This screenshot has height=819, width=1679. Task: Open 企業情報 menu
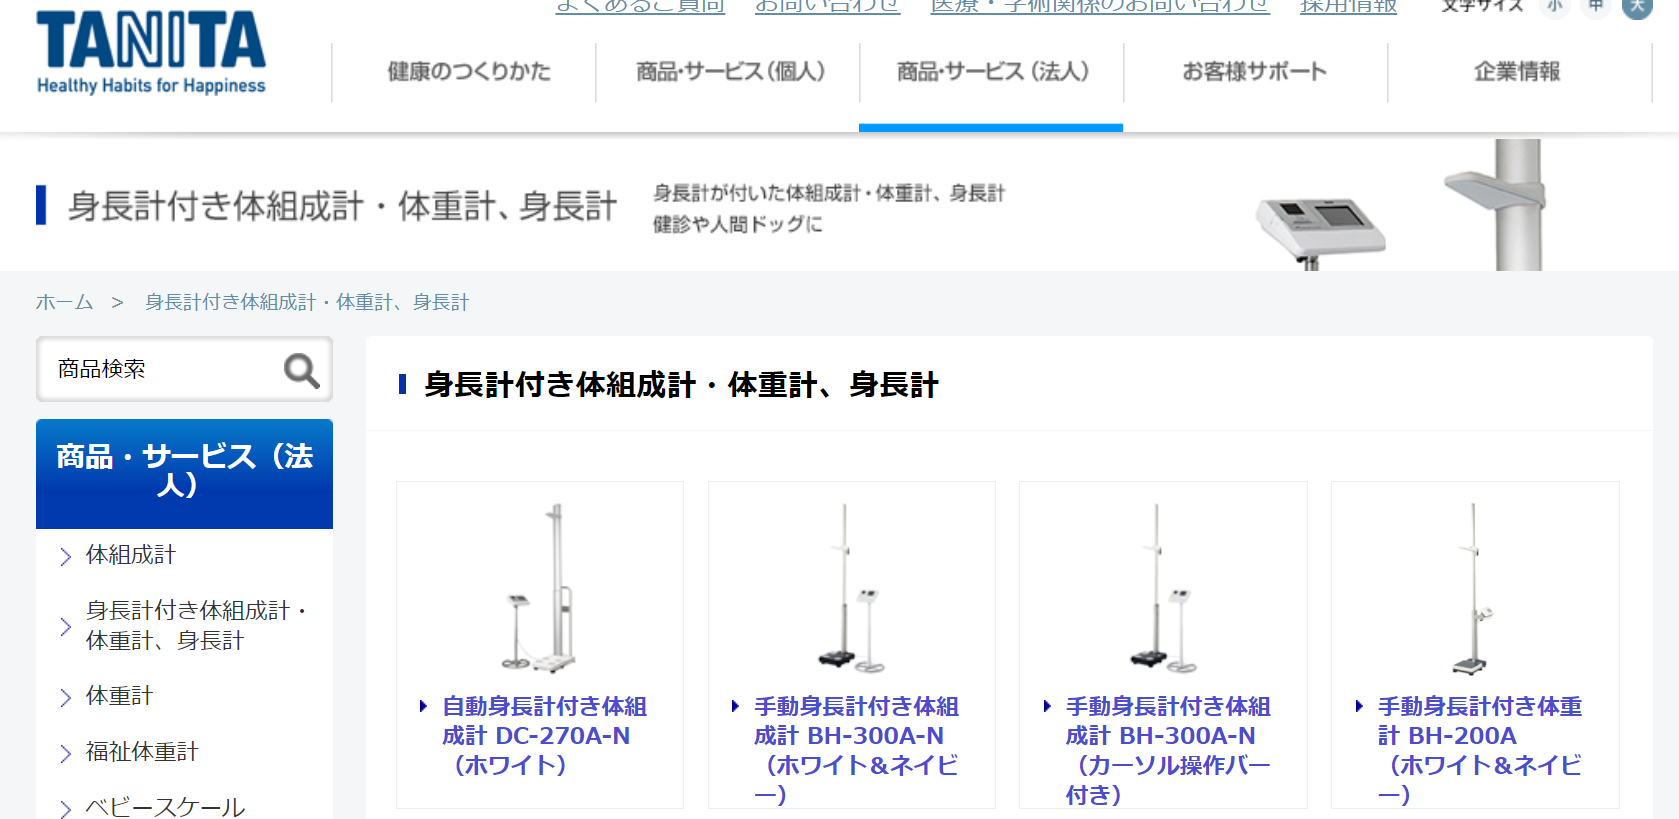pos(1516,72)
